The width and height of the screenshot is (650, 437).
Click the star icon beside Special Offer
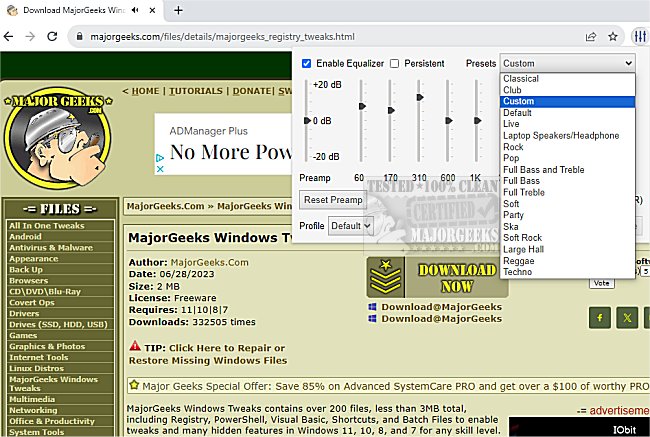click(x=134, y=385)
